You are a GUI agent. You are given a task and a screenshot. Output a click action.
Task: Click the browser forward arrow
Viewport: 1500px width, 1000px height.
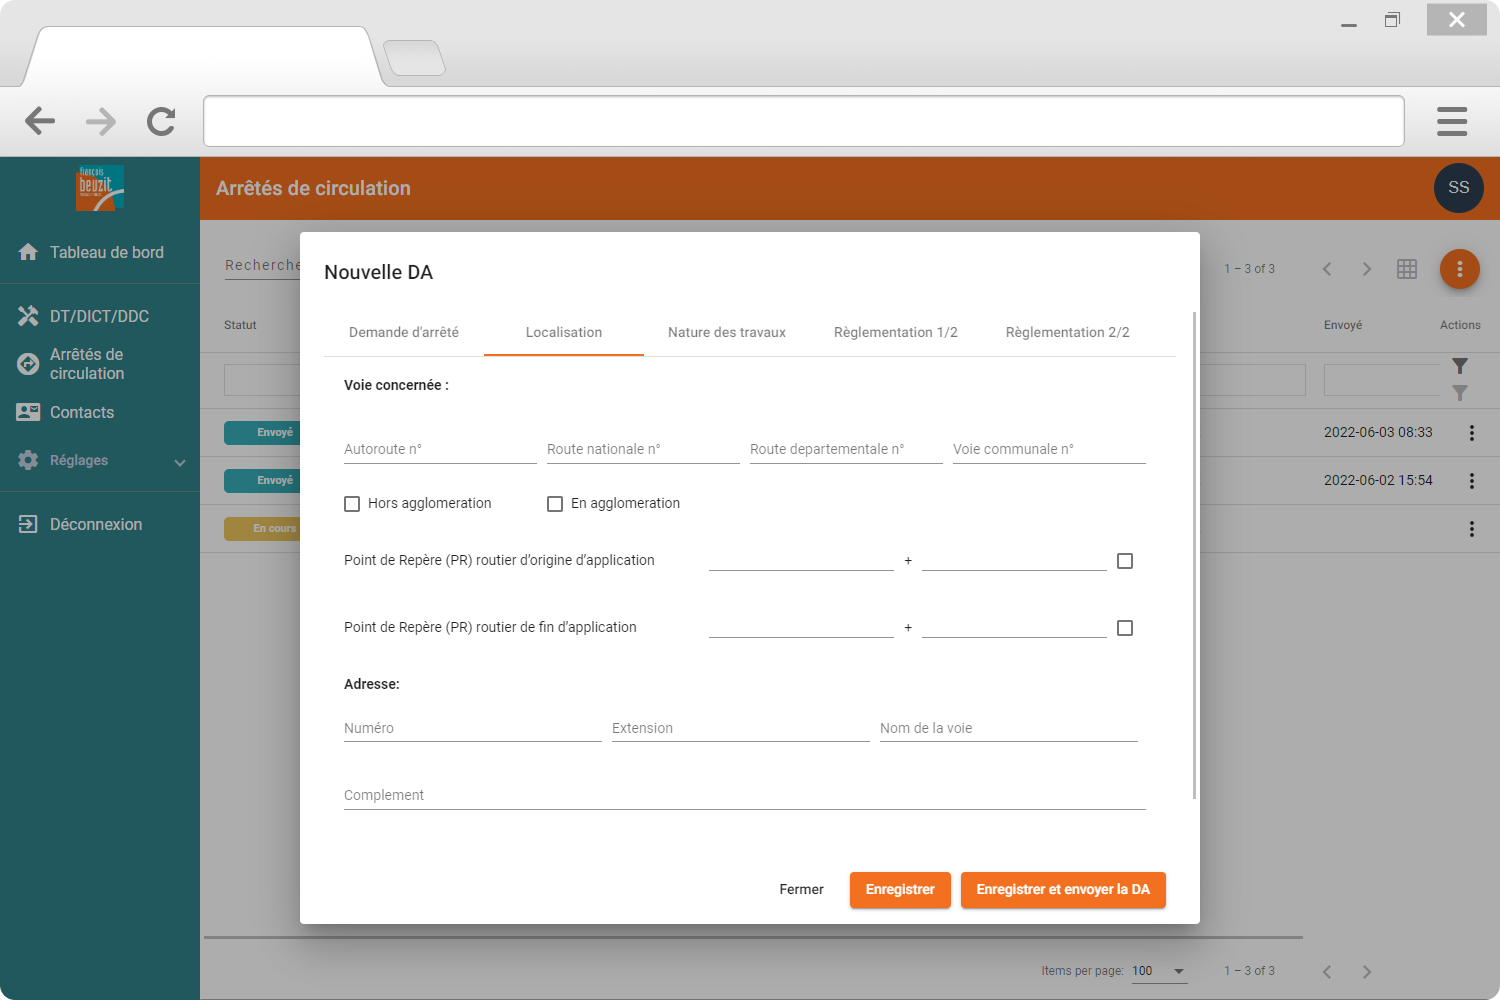pos(100,121)
